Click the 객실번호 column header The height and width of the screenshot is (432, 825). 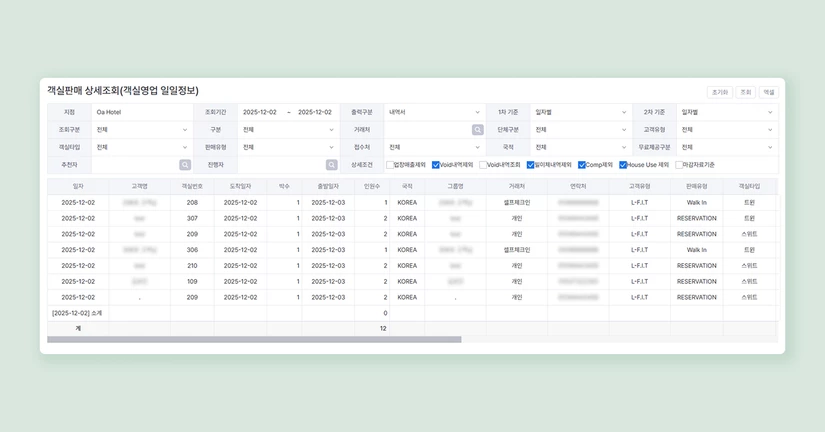192,186
